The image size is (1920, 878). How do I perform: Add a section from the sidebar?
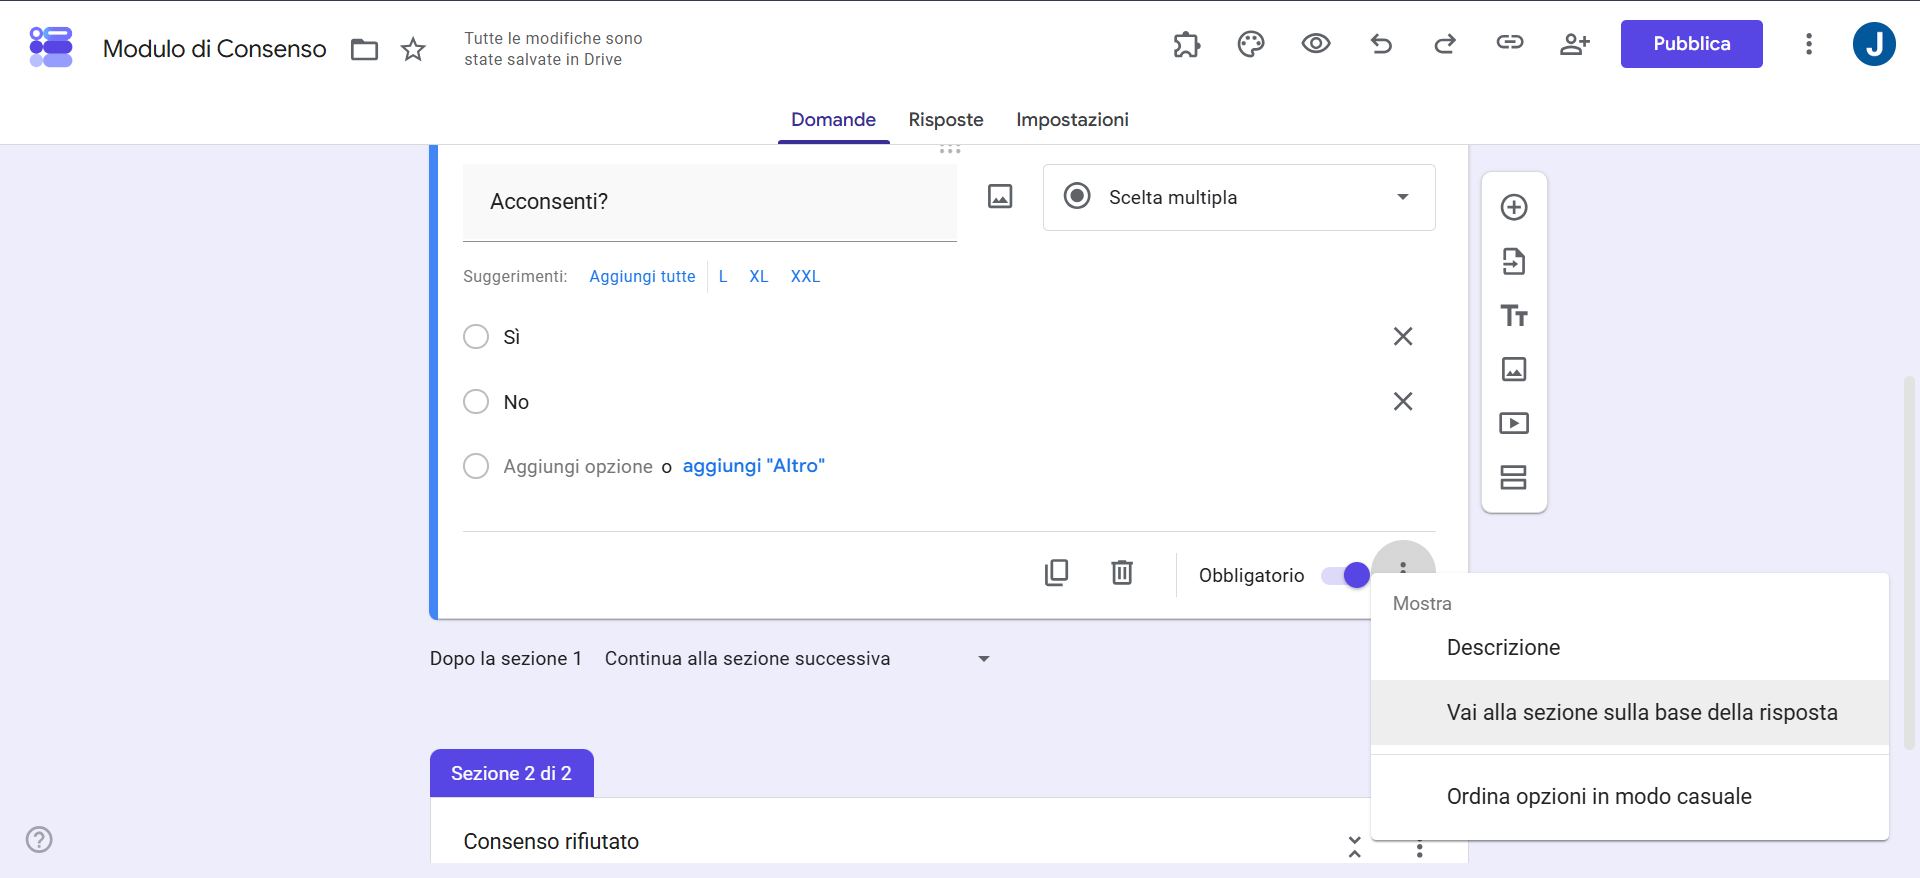click(x=1514, y=477)
